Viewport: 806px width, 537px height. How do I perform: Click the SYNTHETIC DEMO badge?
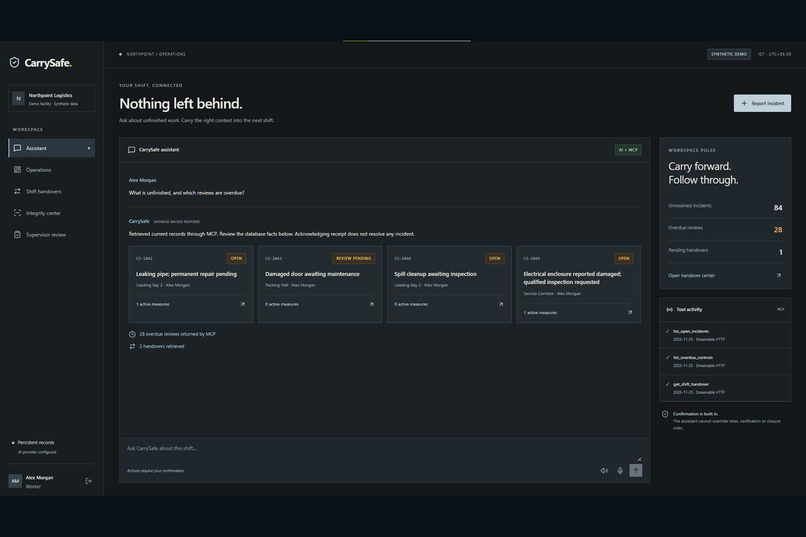coord(729,54)
